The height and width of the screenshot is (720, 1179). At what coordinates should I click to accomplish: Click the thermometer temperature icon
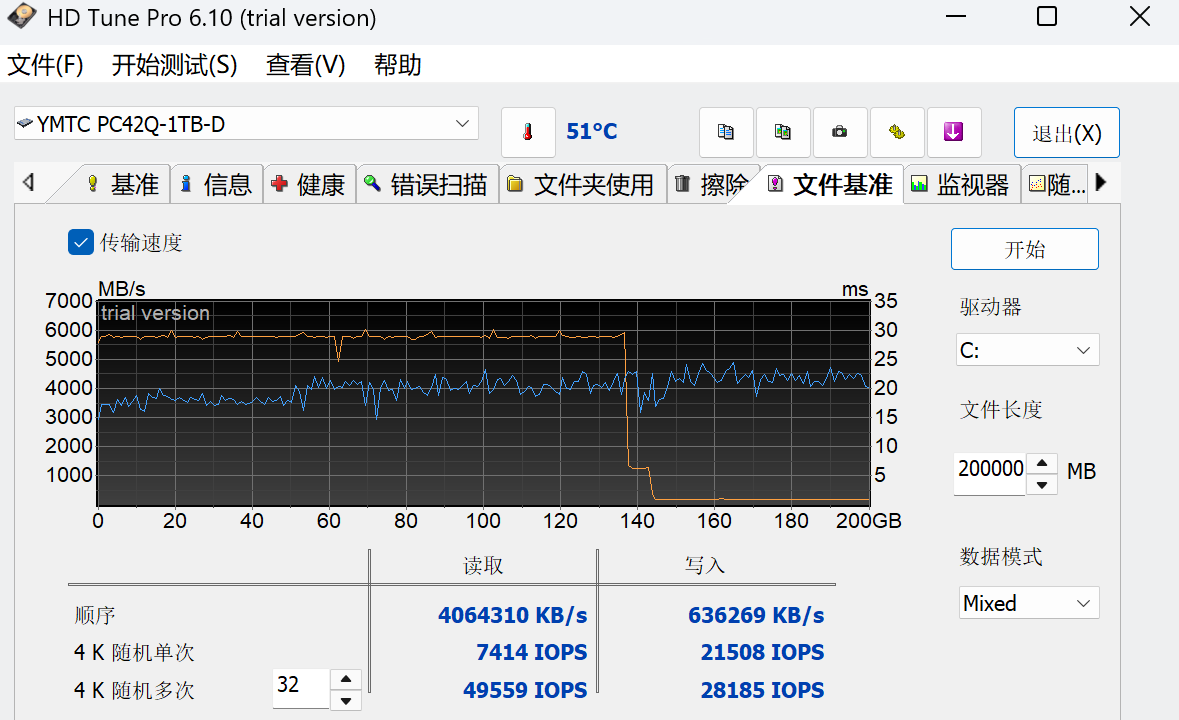(528, 132)
